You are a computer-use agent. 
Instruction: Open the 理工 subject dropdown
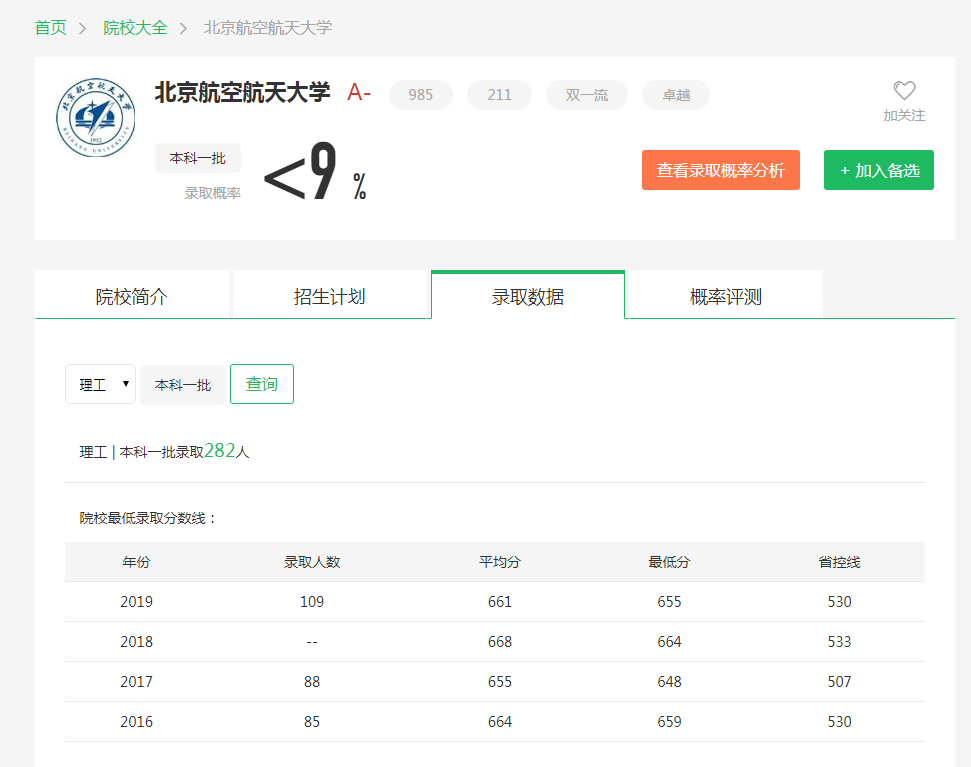[100, 384]
